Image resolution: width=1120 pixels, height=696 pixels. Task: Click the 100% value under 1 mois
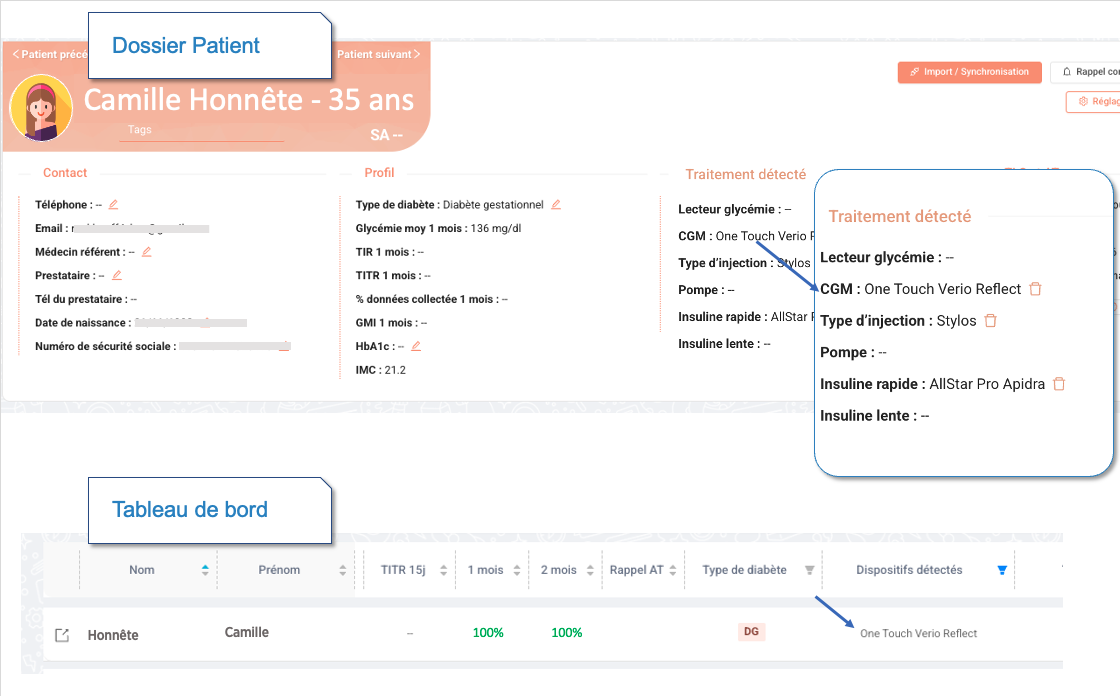point(488,632)
